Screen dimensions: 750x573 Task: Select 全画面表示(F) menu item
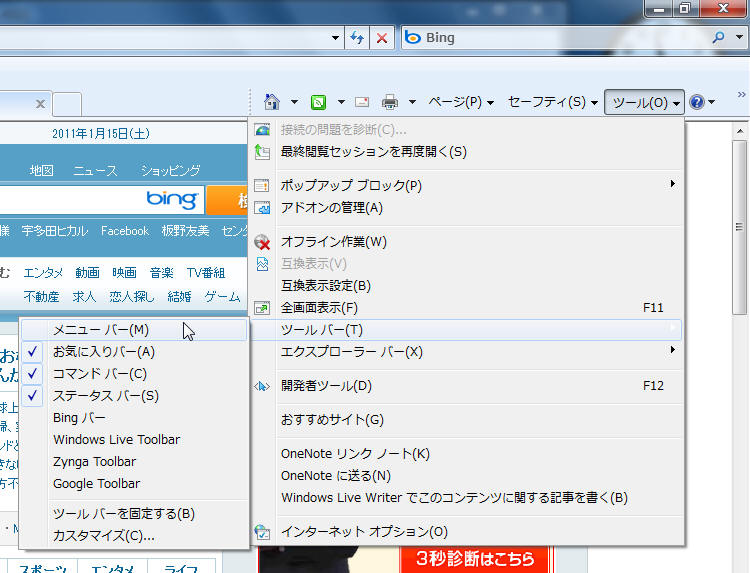pos(467,308)
